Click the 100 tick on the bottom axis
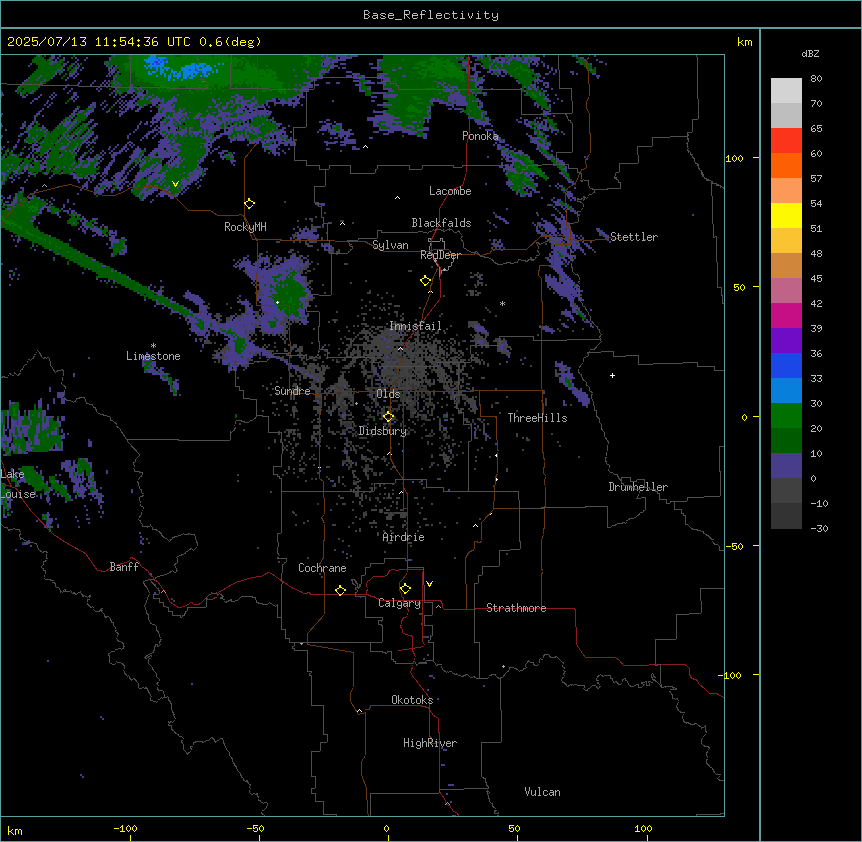Viewport: 862px width, 842px height. pos(643,828)
